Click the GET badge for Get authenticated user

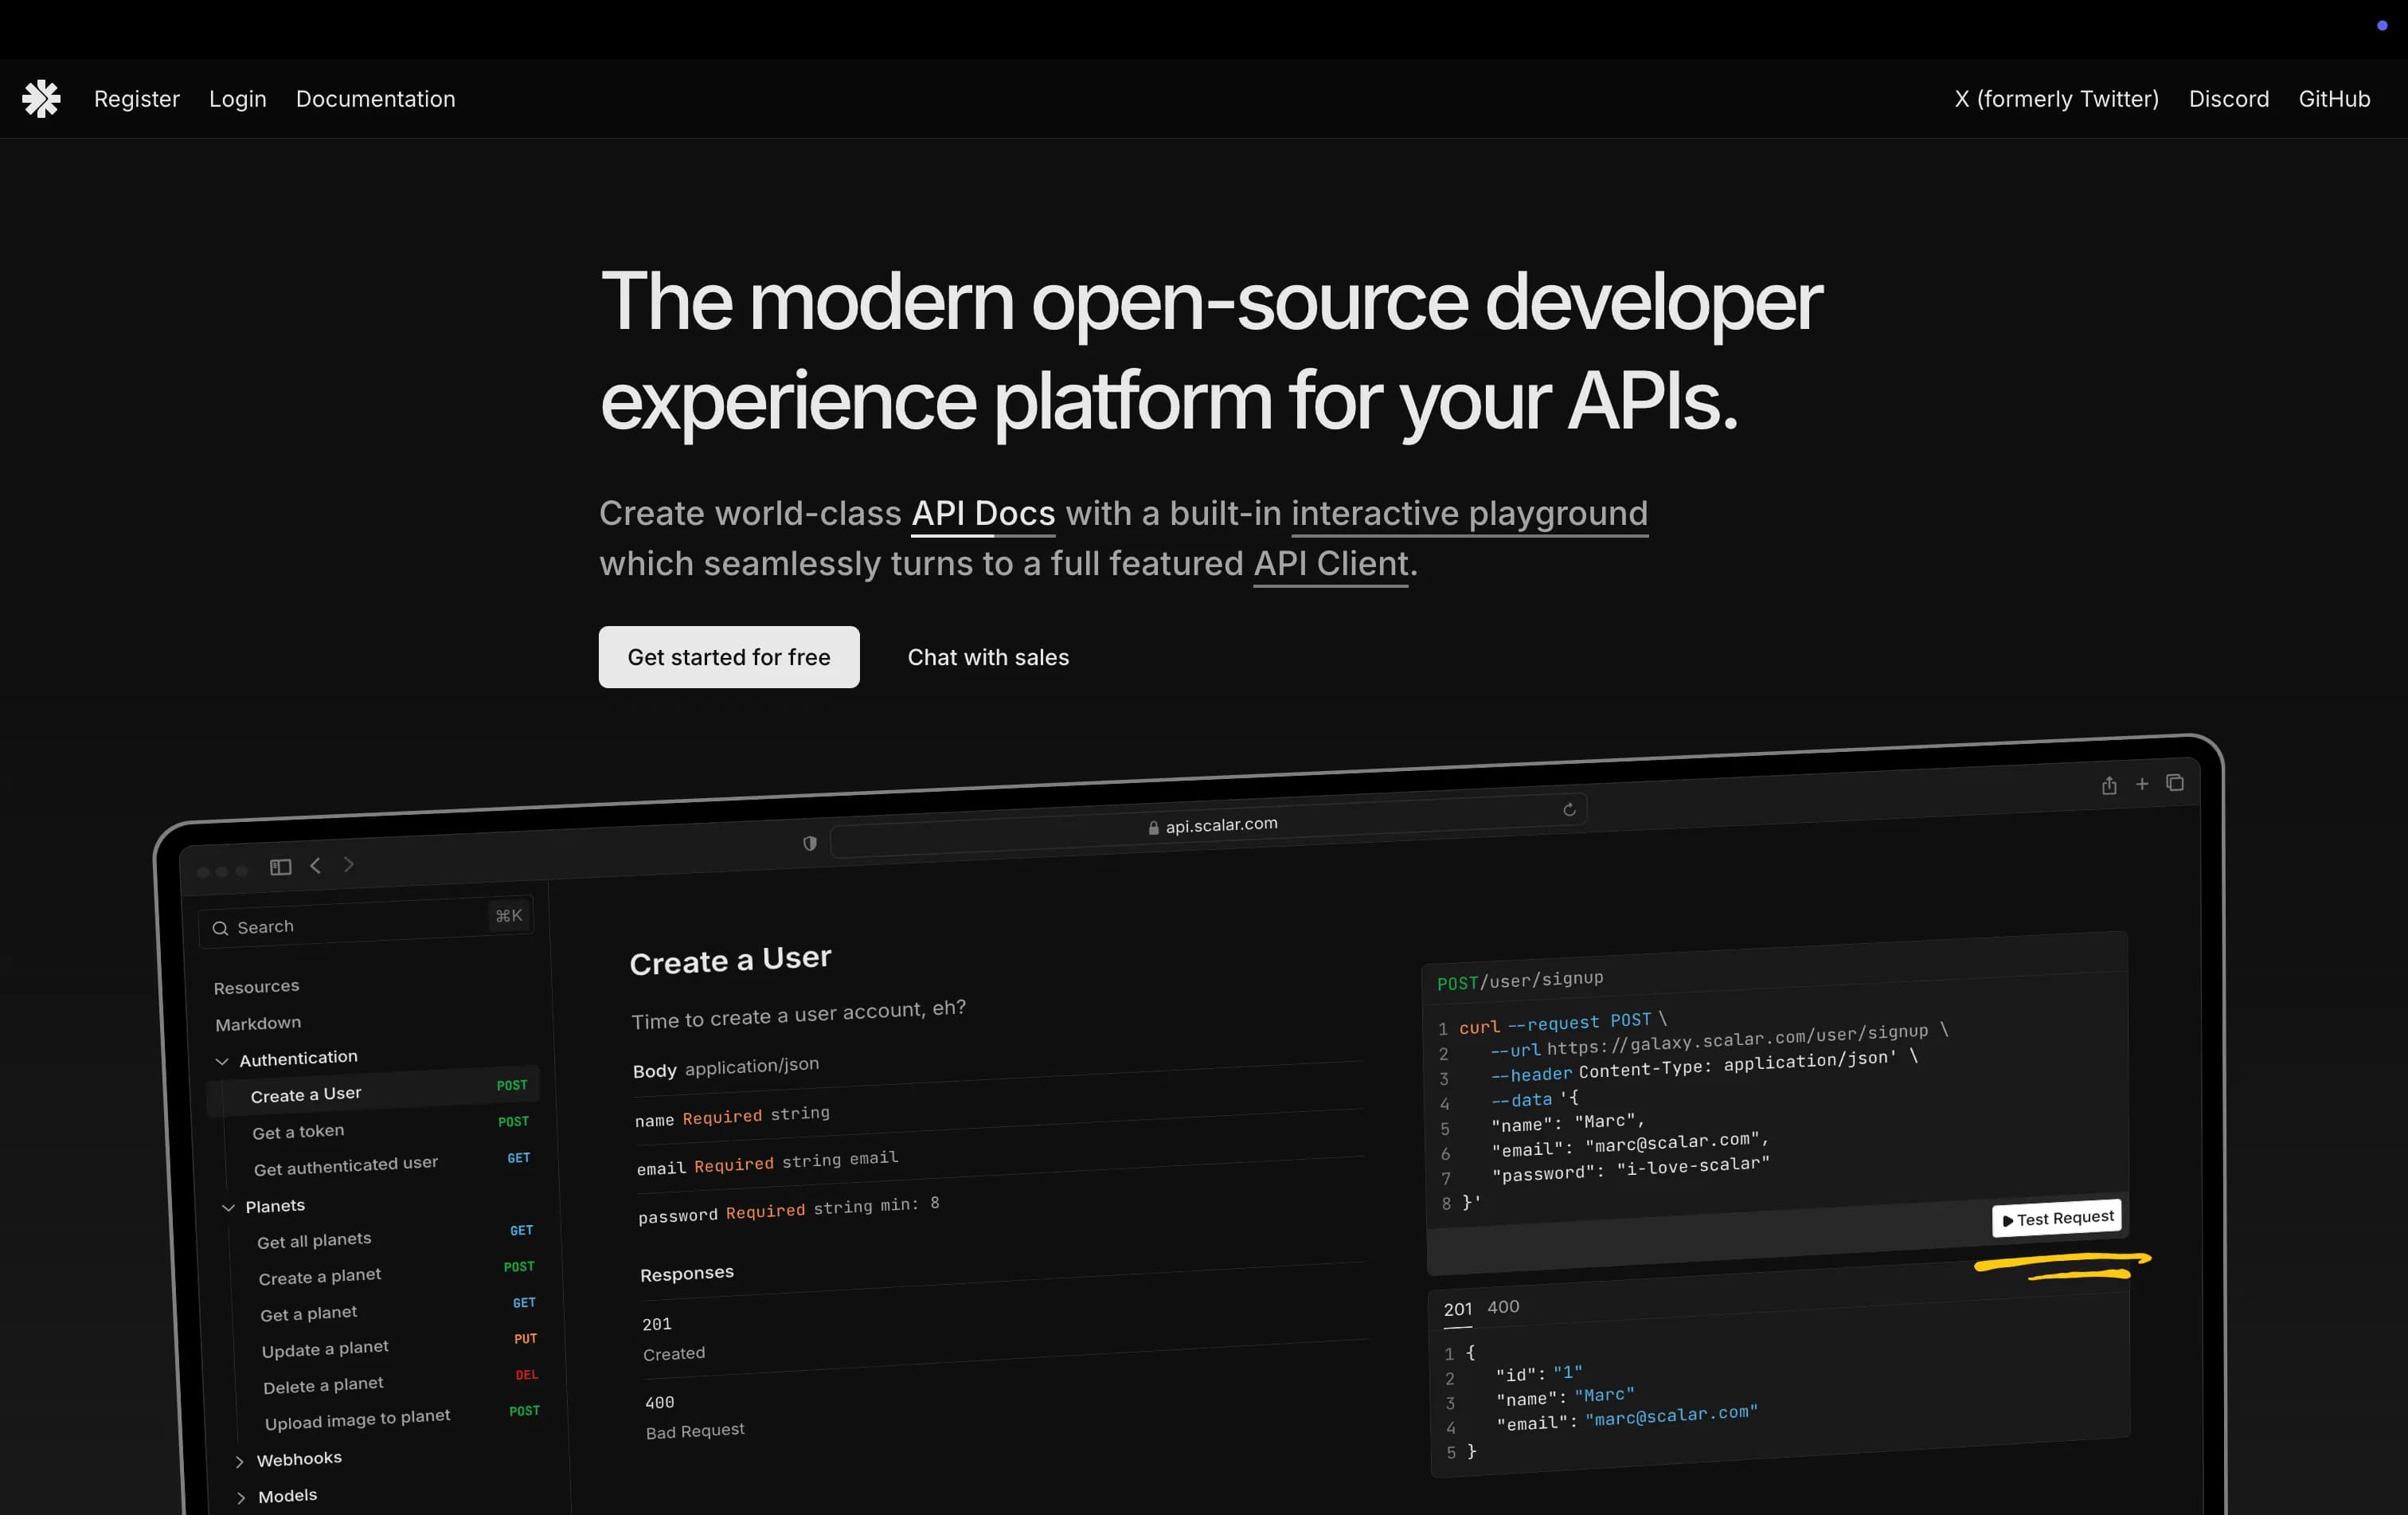tap(519, 1158)
